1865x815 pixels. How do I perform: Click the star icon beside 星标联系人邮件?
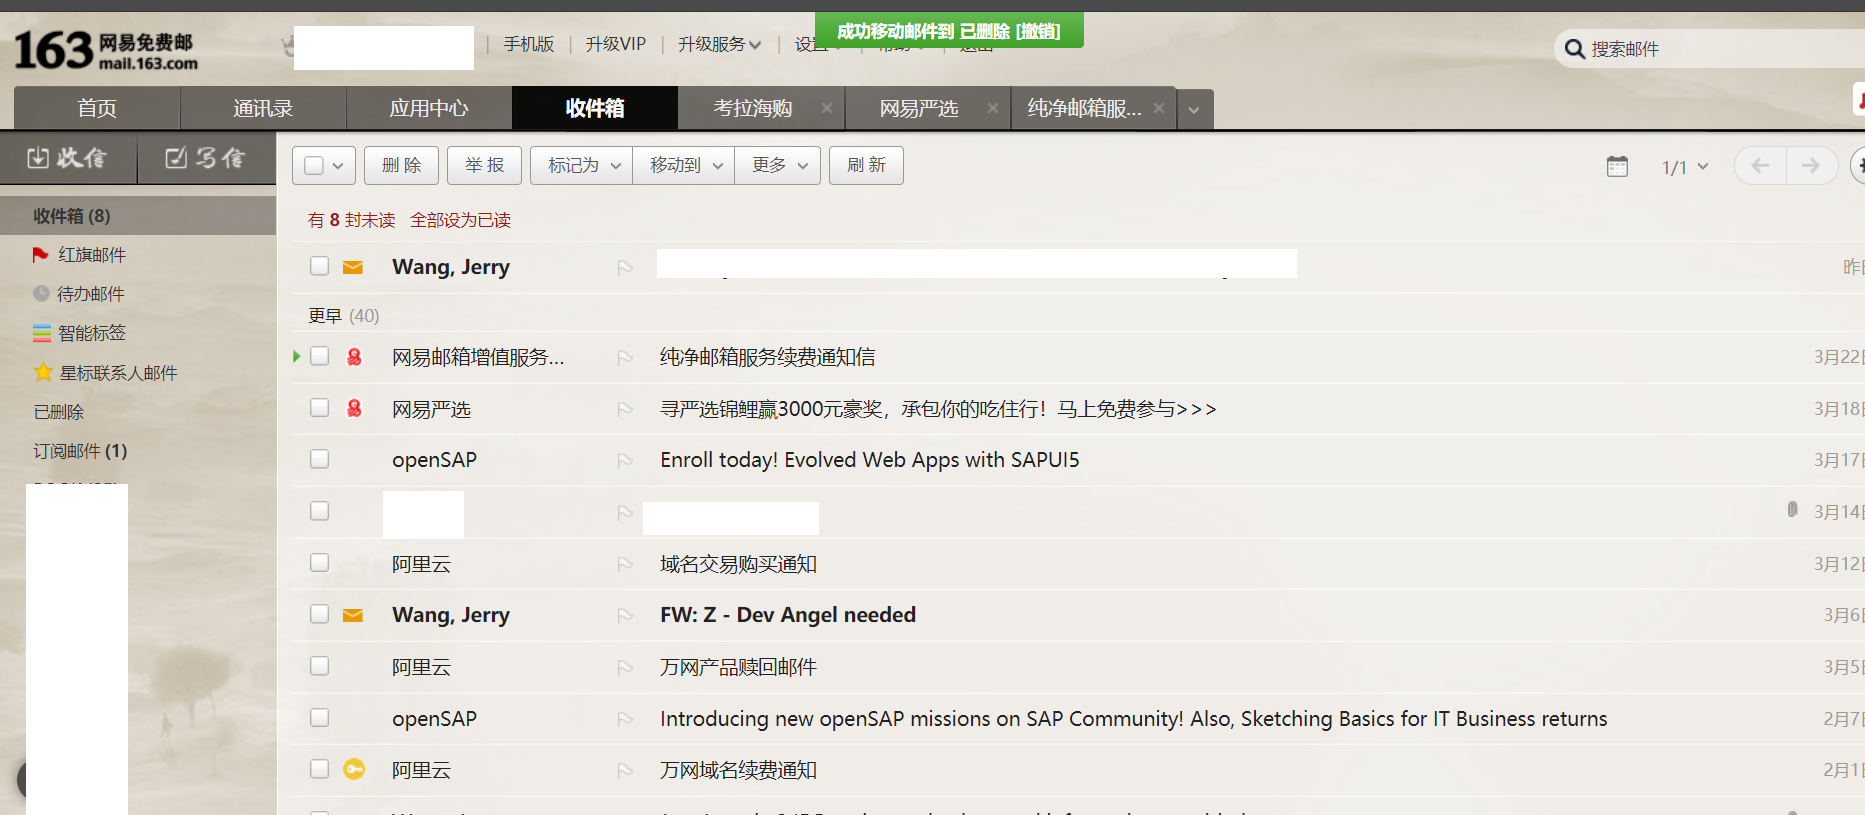tap(43, 372)
